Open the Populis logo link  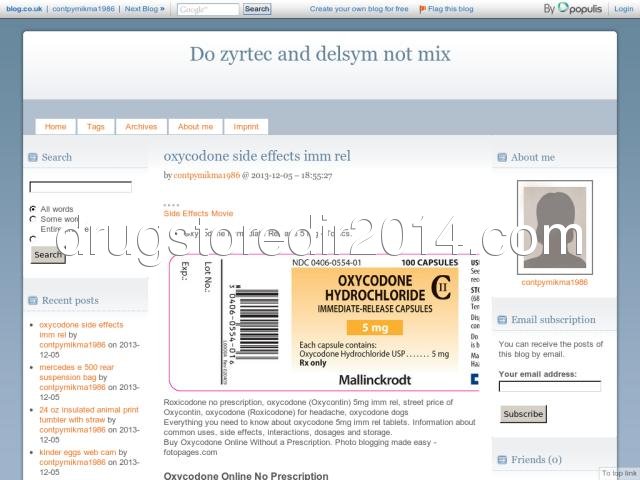[x=580, y=8]
